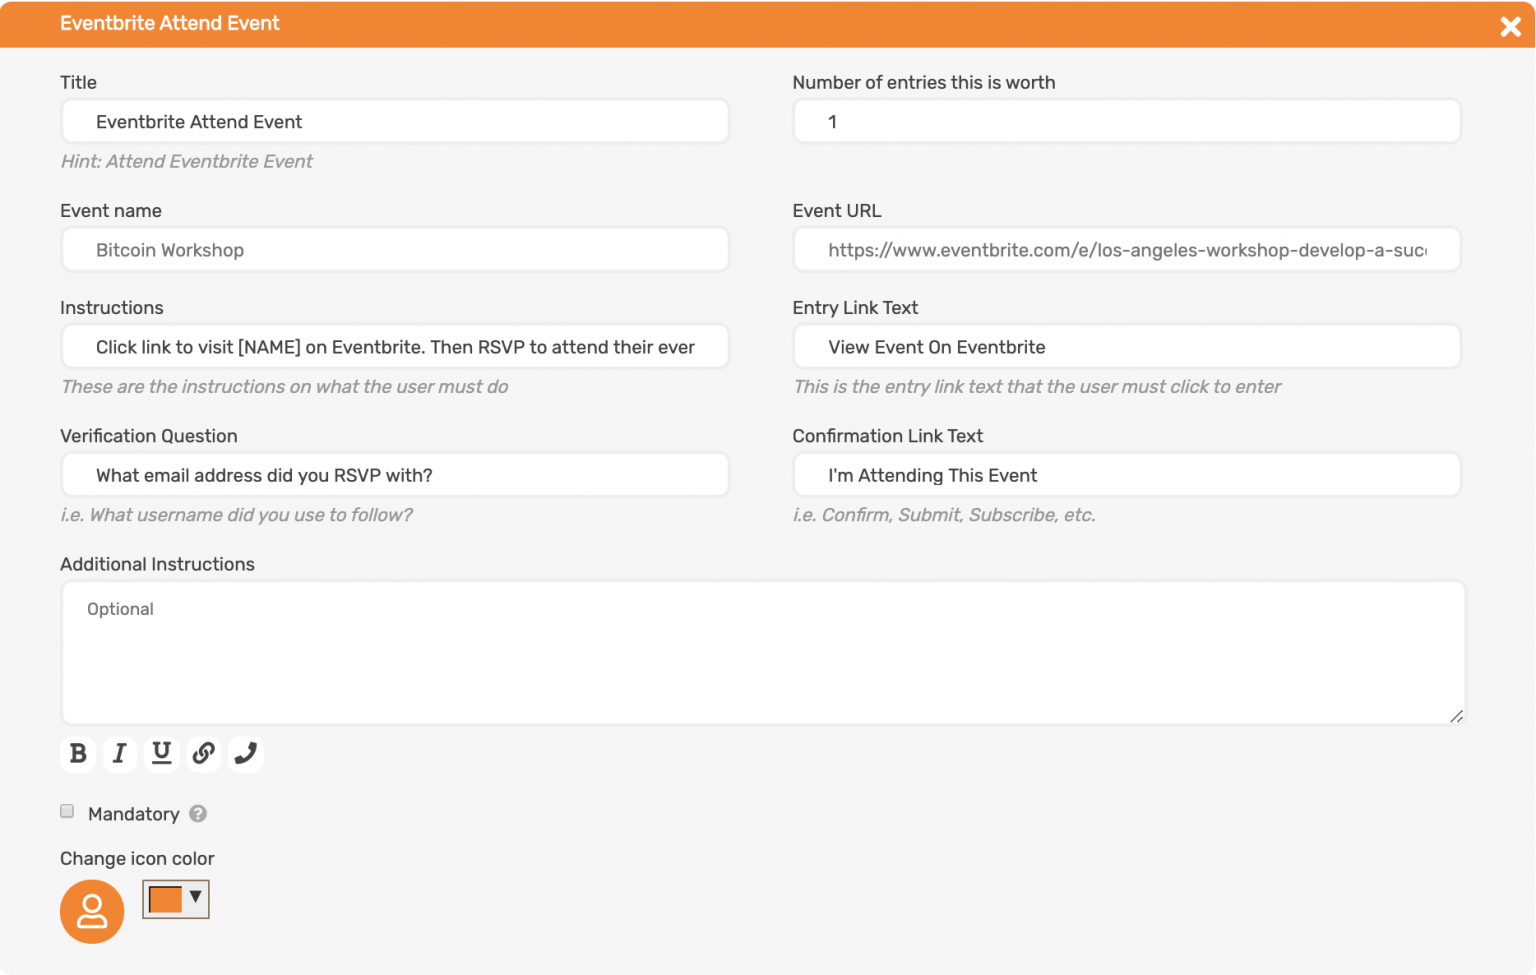Click the Event URL field
This screenshot has height=975, width=1536.
click(1127, 249)
